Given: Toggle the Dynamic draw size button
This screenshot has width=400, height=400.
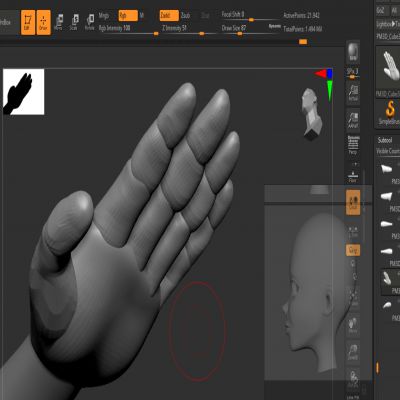Looking at the screenshot, I should (275, 26).
